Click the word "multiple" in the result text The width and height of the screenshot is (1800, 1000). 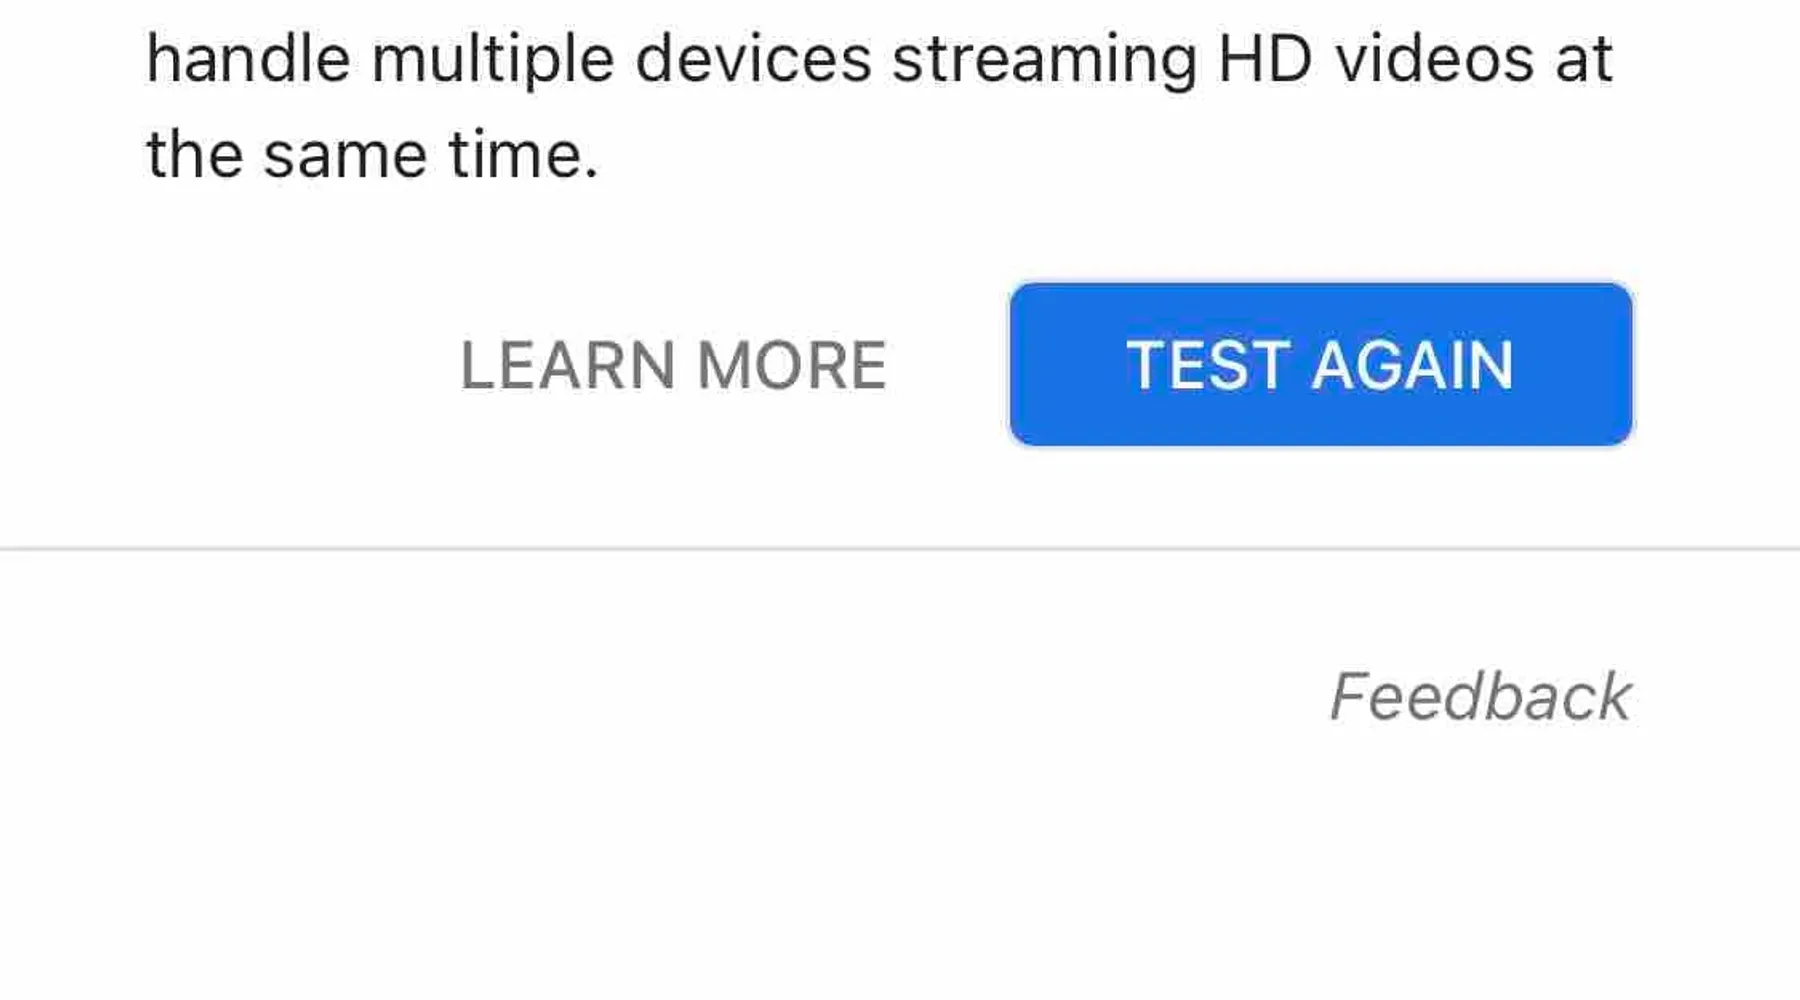coord(492,59)
